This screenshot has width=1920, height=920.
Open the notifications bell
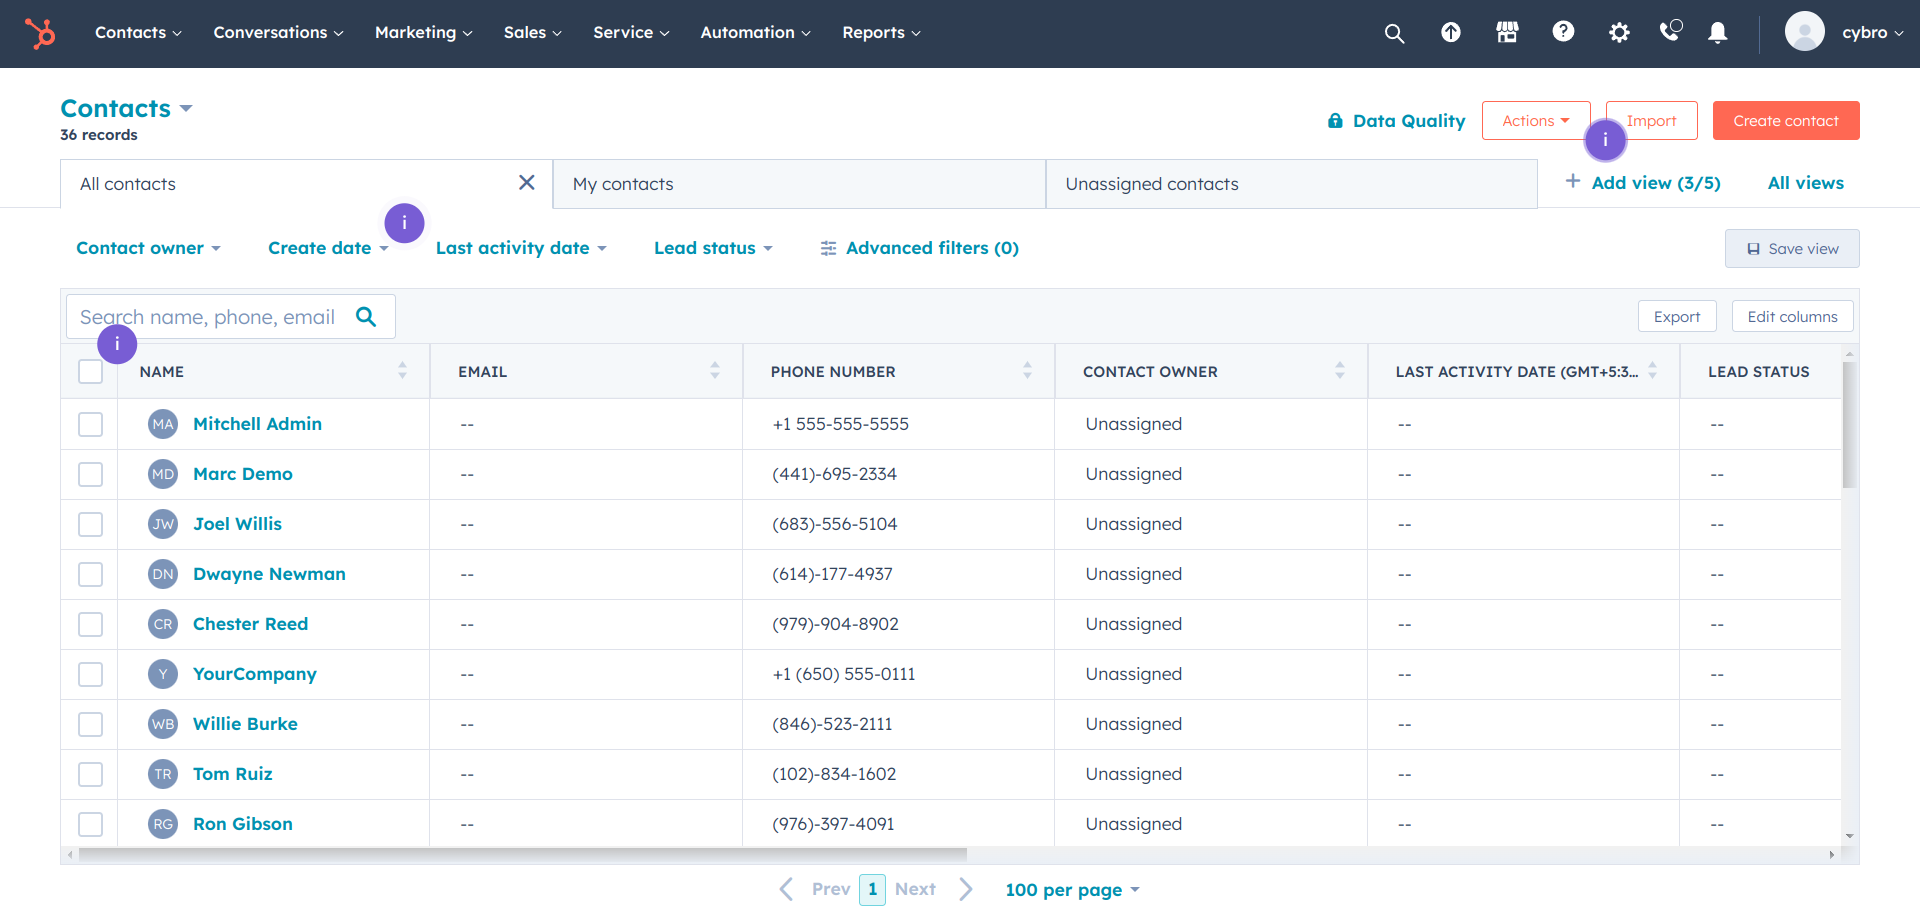click(1718, 33)
